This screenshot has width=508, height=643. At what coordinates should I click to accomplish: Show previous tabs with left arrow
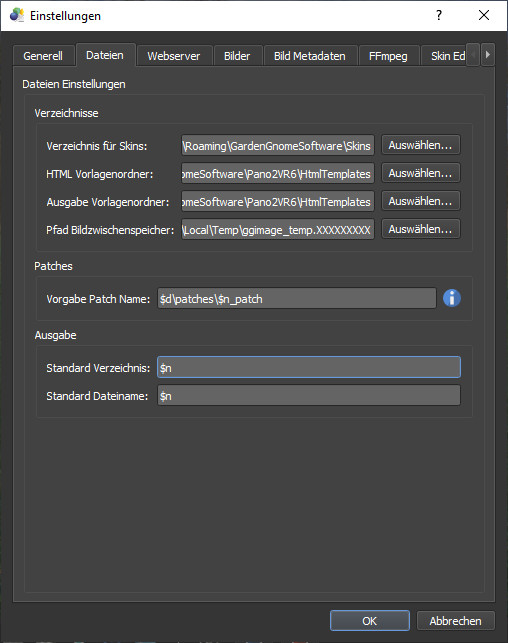coord(473,55)
